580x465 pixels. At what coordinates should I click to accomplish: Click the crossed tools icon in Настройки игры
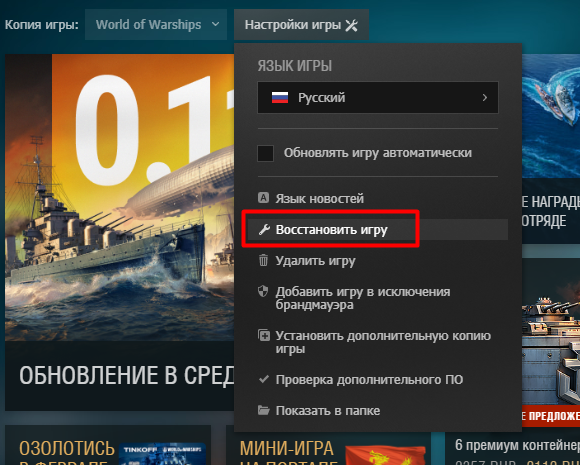[351, 25]
